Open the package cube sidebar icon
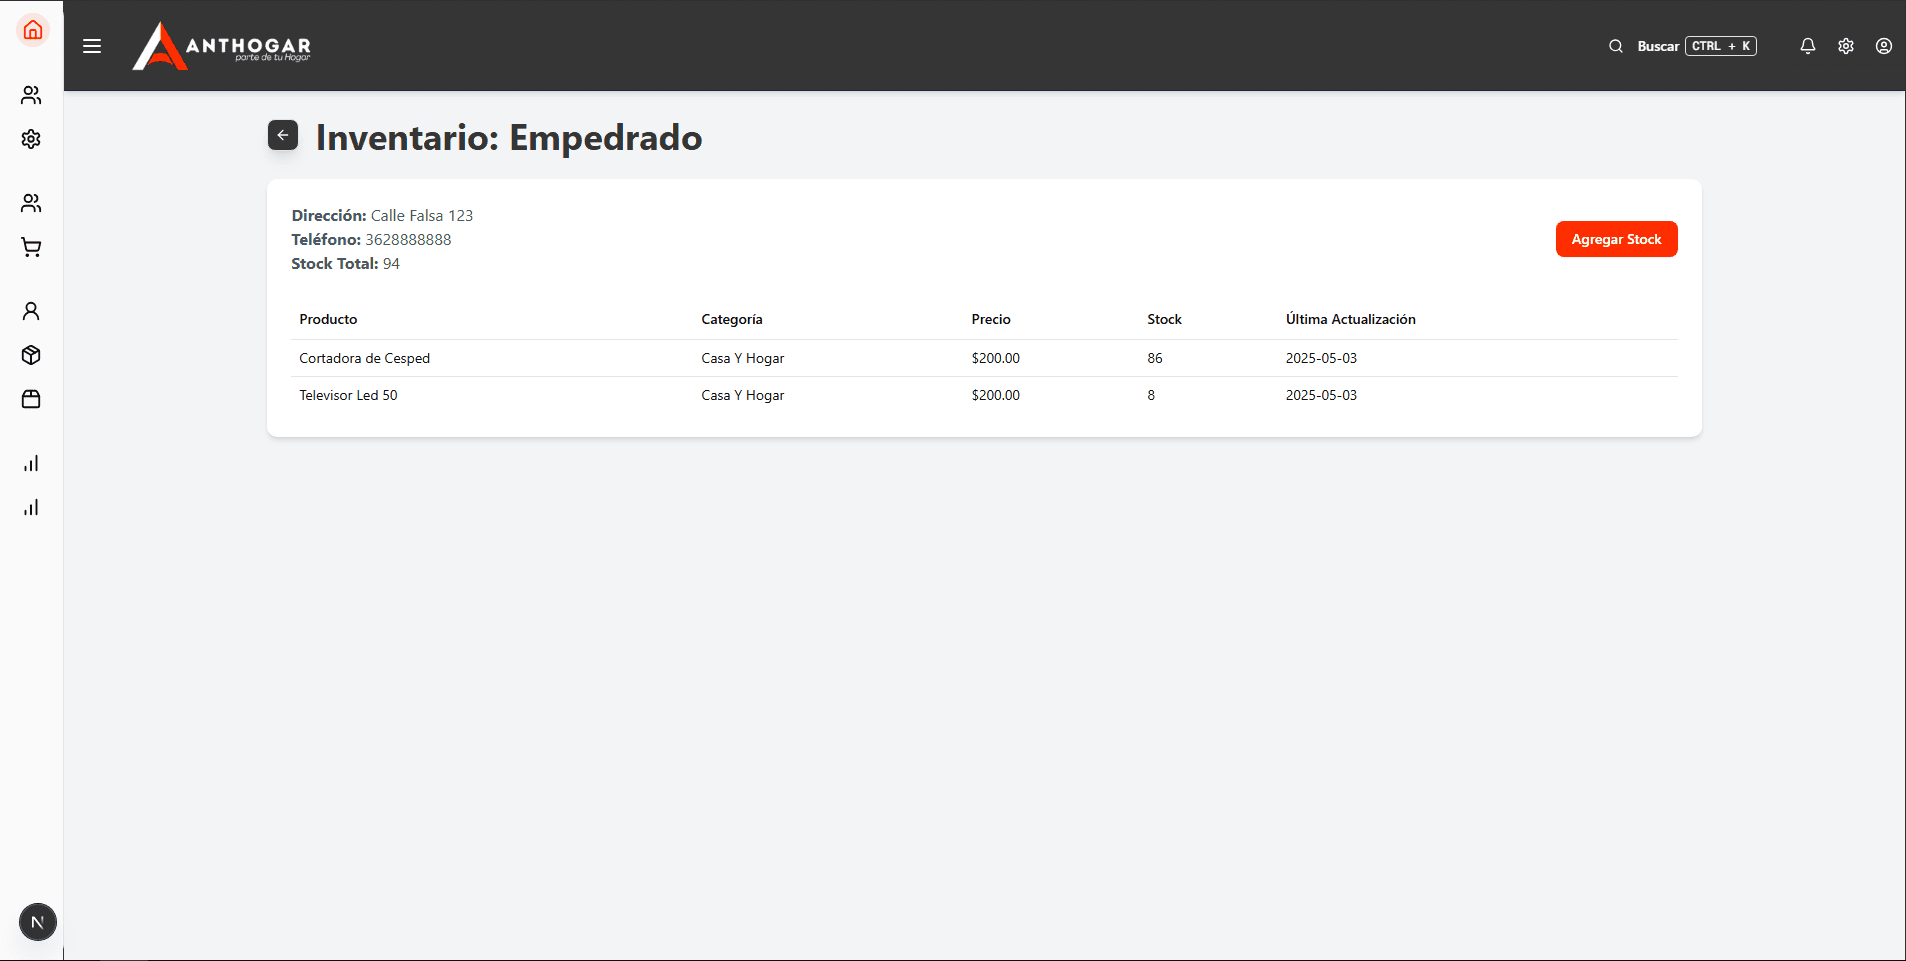The width and height of the screenshot is (1906, 961). tap(31, 355)
